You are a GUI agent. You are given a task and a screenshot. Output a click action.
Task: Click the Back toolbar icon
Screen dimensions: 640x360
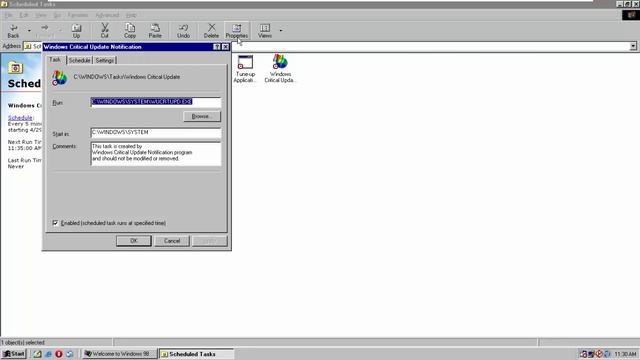13,31
